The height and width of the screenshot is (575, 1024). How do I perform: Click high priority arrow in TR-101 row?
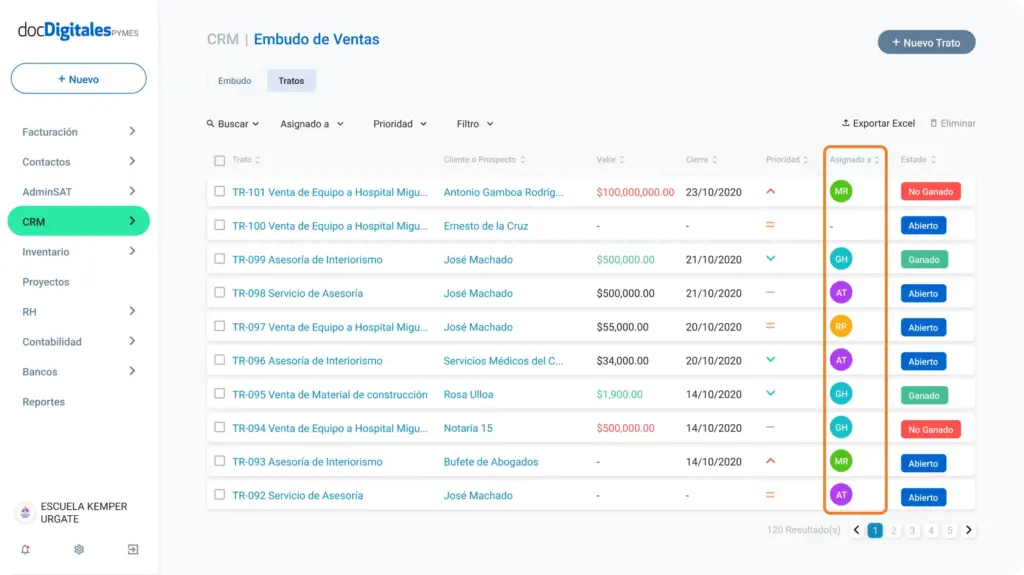pyautogui.click(x=771, y=191)
